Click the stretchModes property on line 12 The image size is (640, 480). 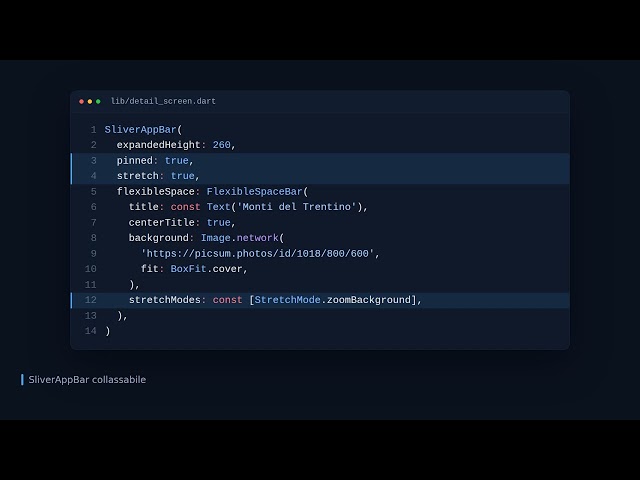pyautogui.click(x=164, y=300)
